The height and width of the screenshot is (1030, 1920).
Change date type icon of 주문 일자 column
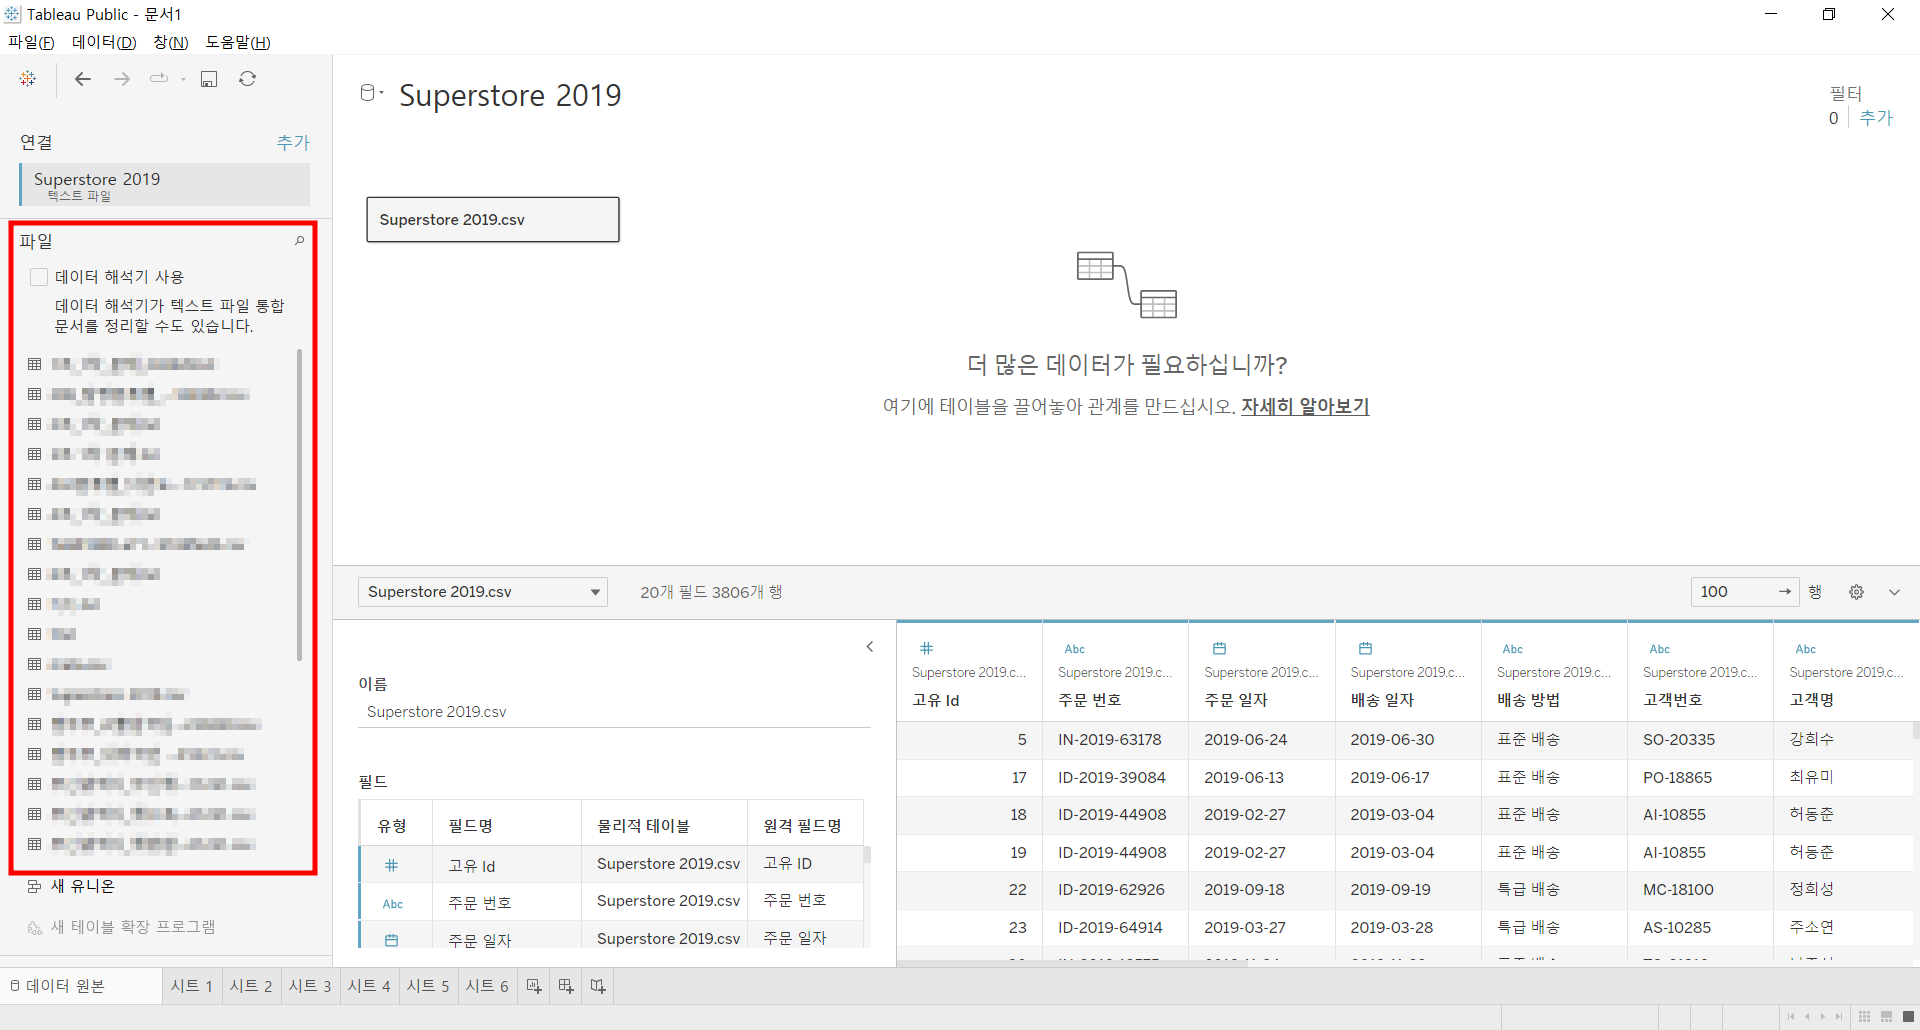1219,648
